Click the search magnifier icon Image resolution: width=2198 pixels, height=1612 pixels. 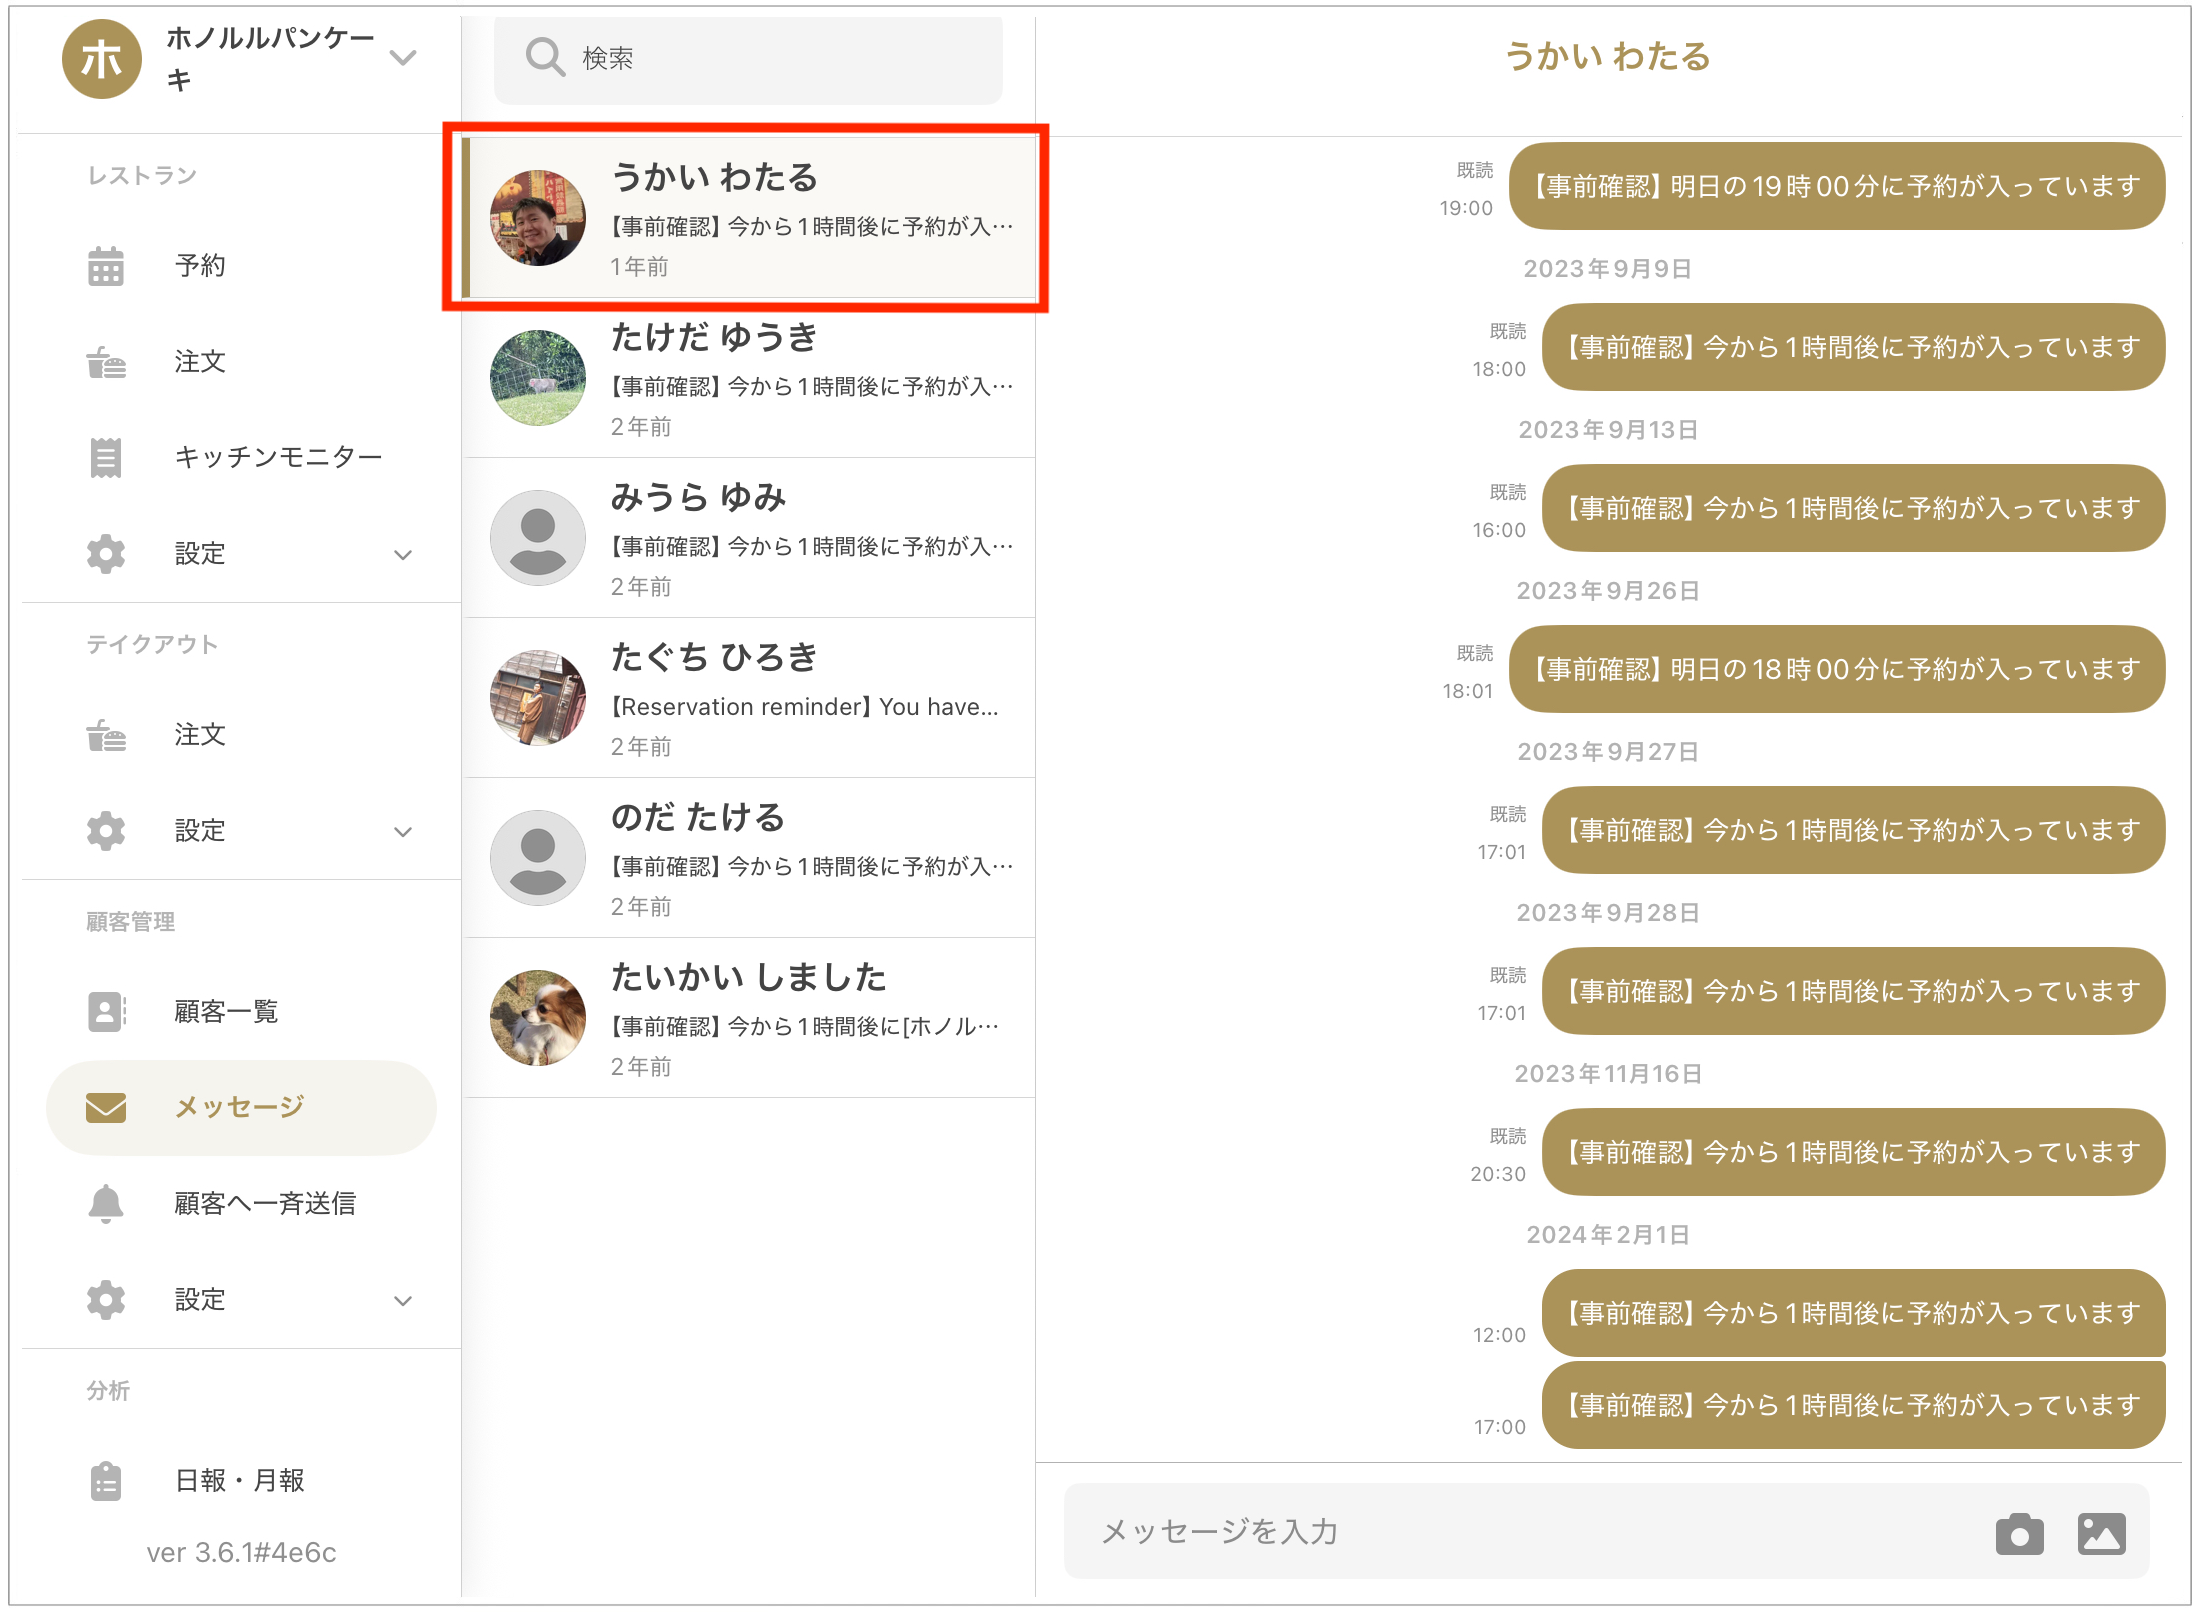[545, 58]
